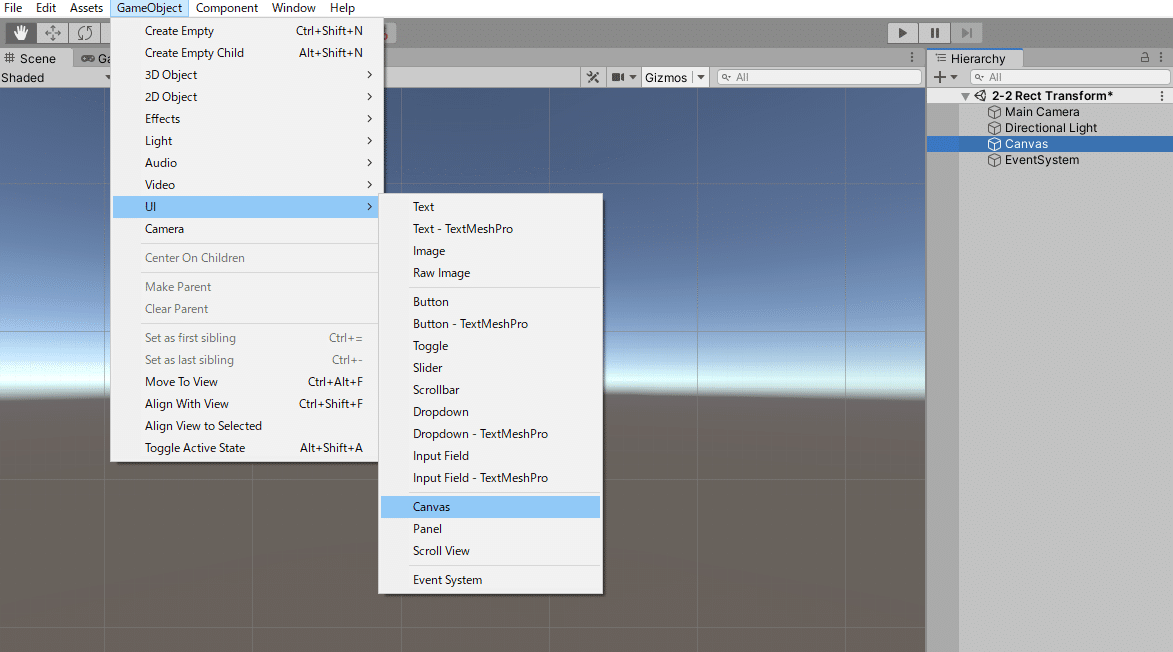Expand the Light submenu
Image resolution: width=1173 pixels, height=652 pixels.
pyautogui.click(x=245, y=141)
